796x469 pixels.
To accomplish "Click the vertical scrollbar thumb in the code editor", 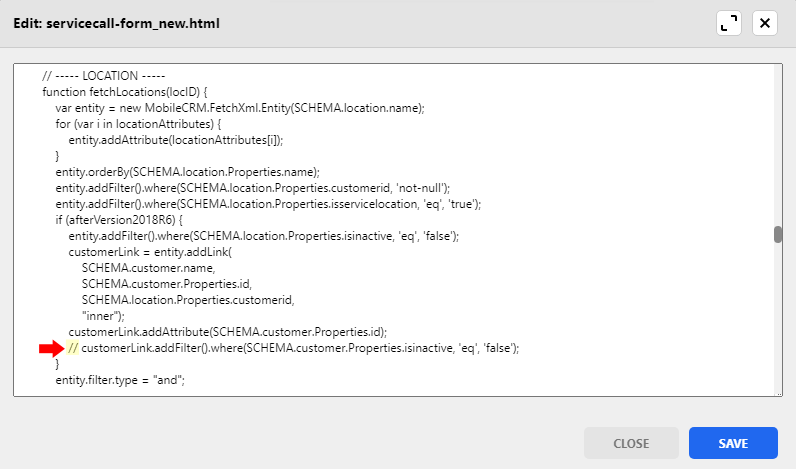I will point(777,235).
